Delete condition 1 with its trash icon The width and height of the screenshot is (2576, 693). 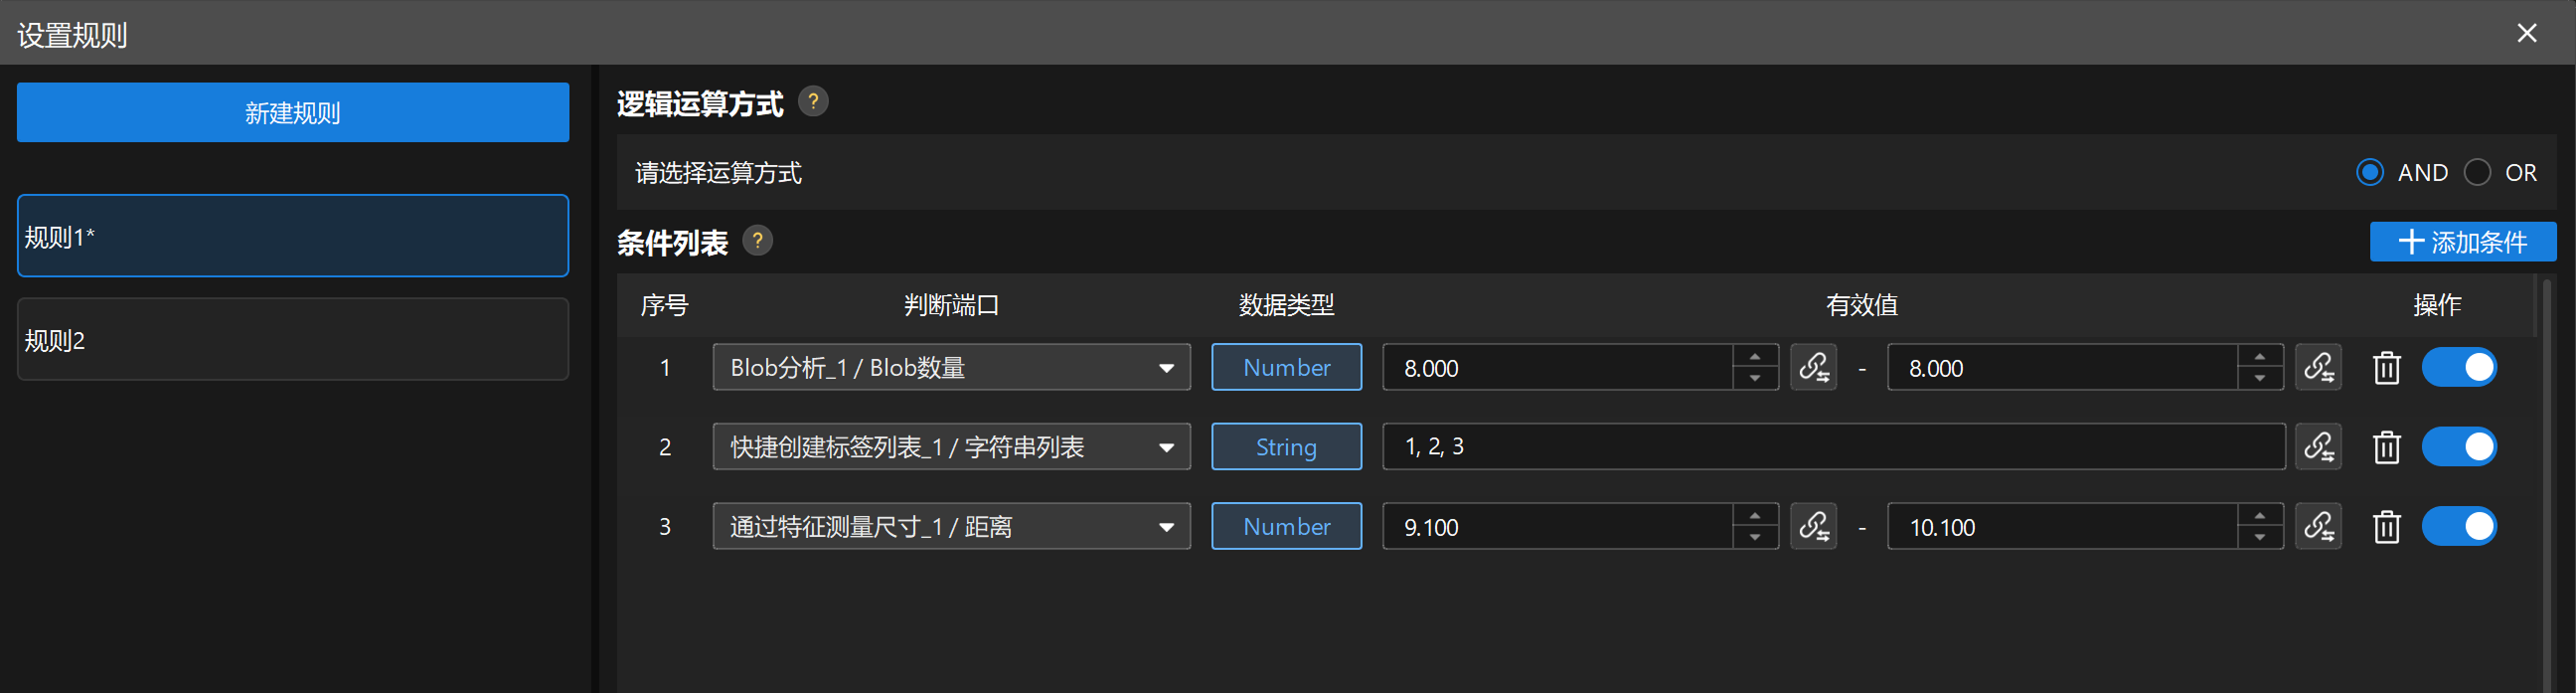click(x=2387, y=367)
